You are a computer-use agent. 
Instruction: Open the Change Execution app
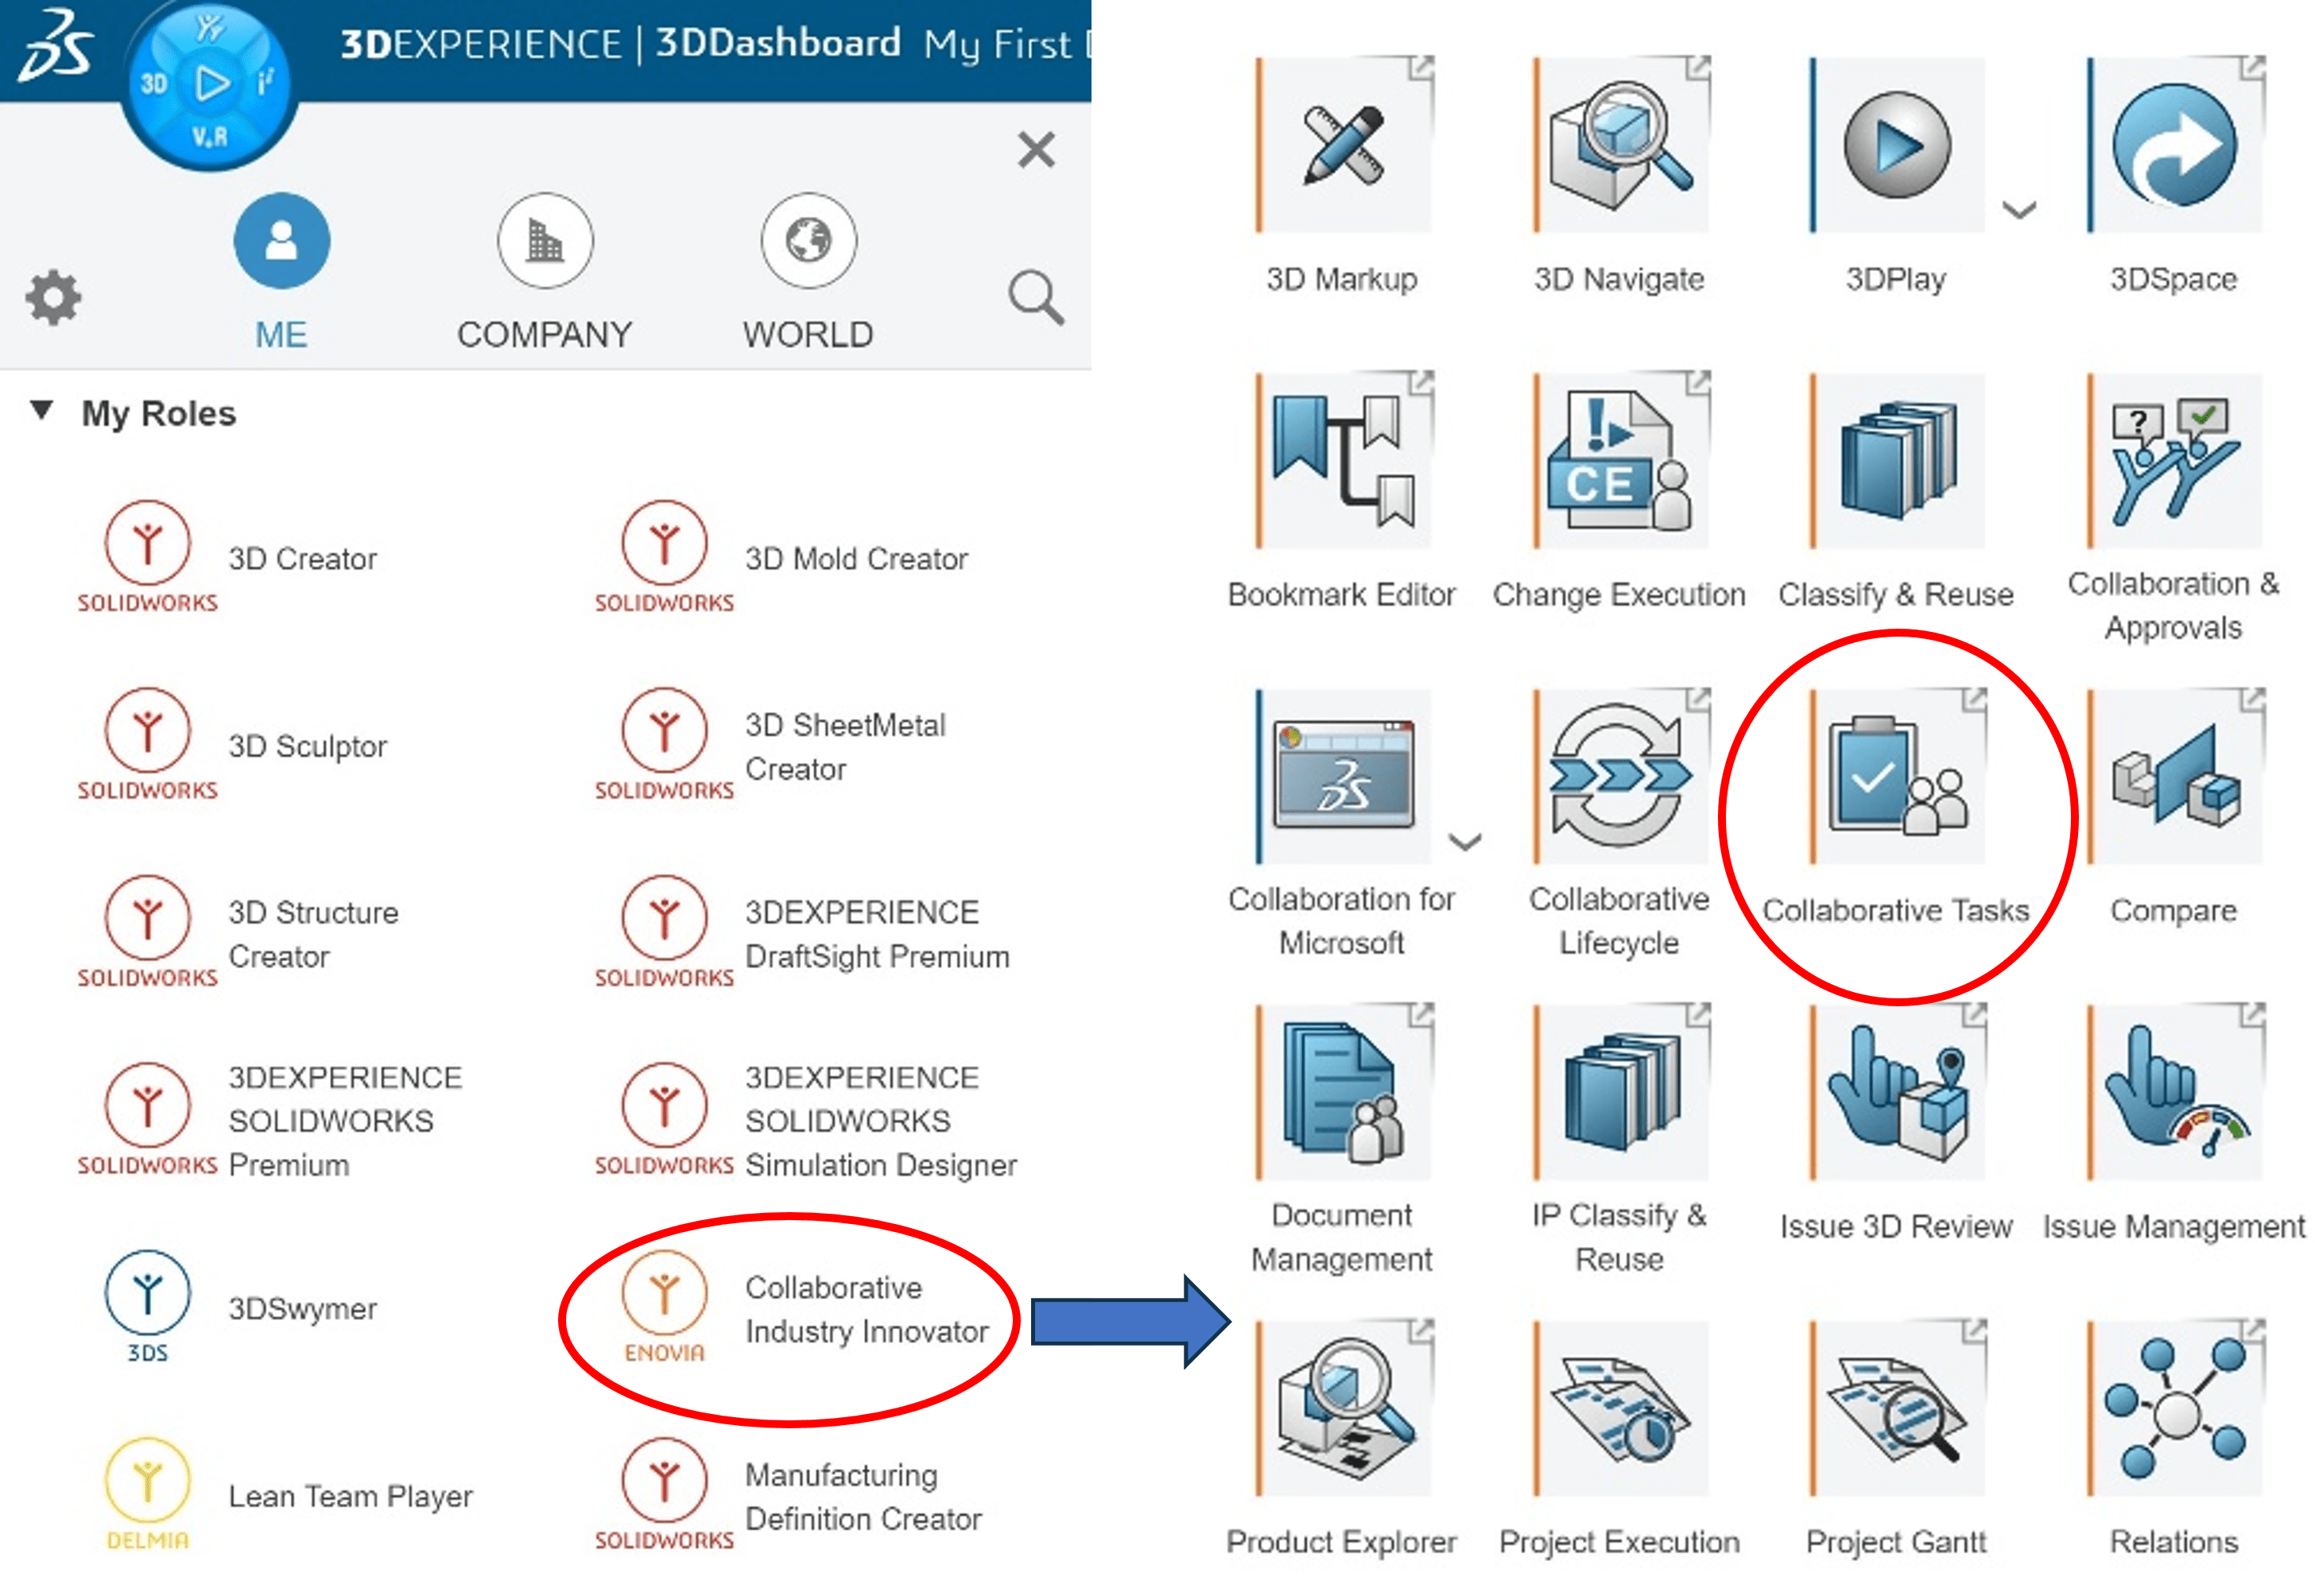point(1620,460)
